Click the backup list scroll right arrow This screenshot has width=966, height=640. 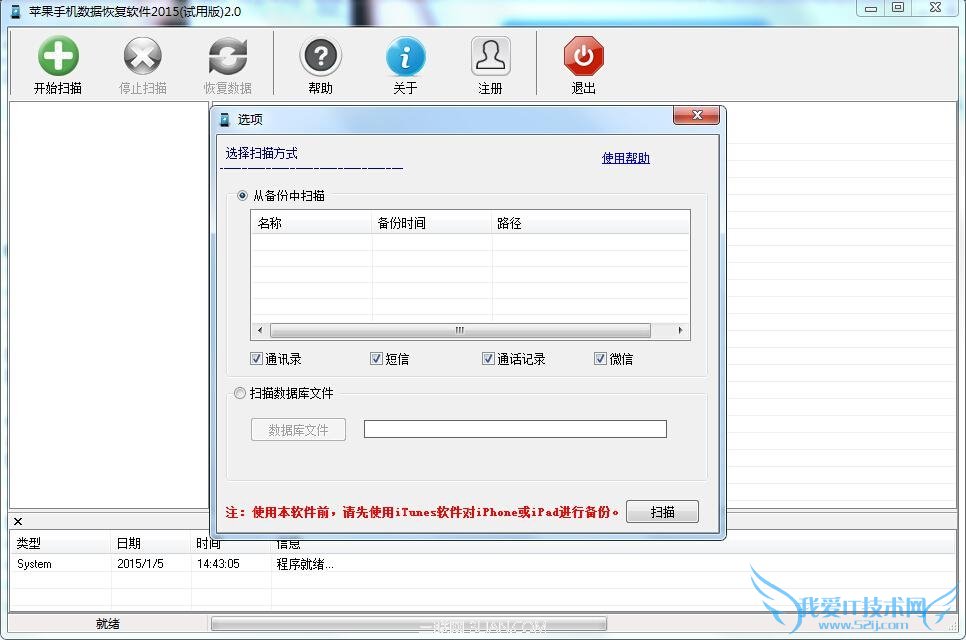tap(680, 330)
